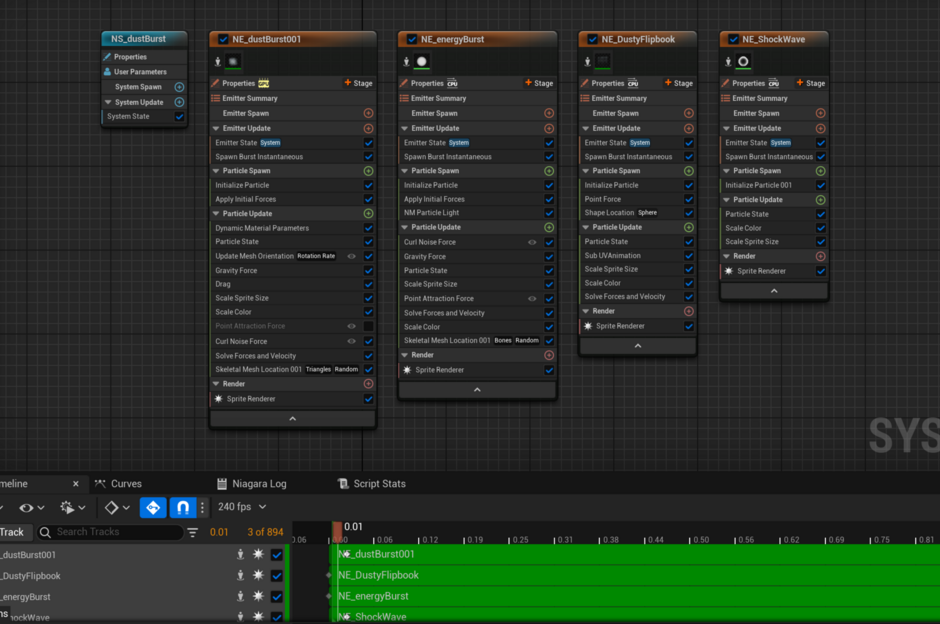Switch to the Script Stats tab
This screenshot has width=940, height=624.
372,484
